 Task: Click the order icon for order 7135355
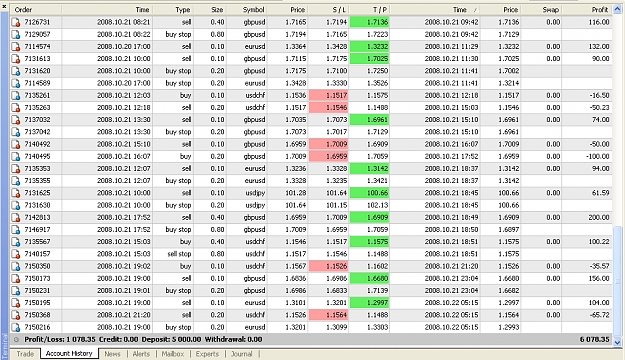click(x=16, y=181)
